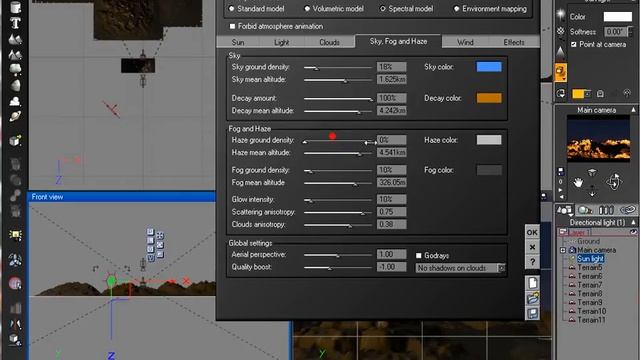The width and height of the screenshot is (640, 360).
Task: Click the cylinder primitive icon at toolbar top
Action: pyautogui.click(x=16, y=7)
